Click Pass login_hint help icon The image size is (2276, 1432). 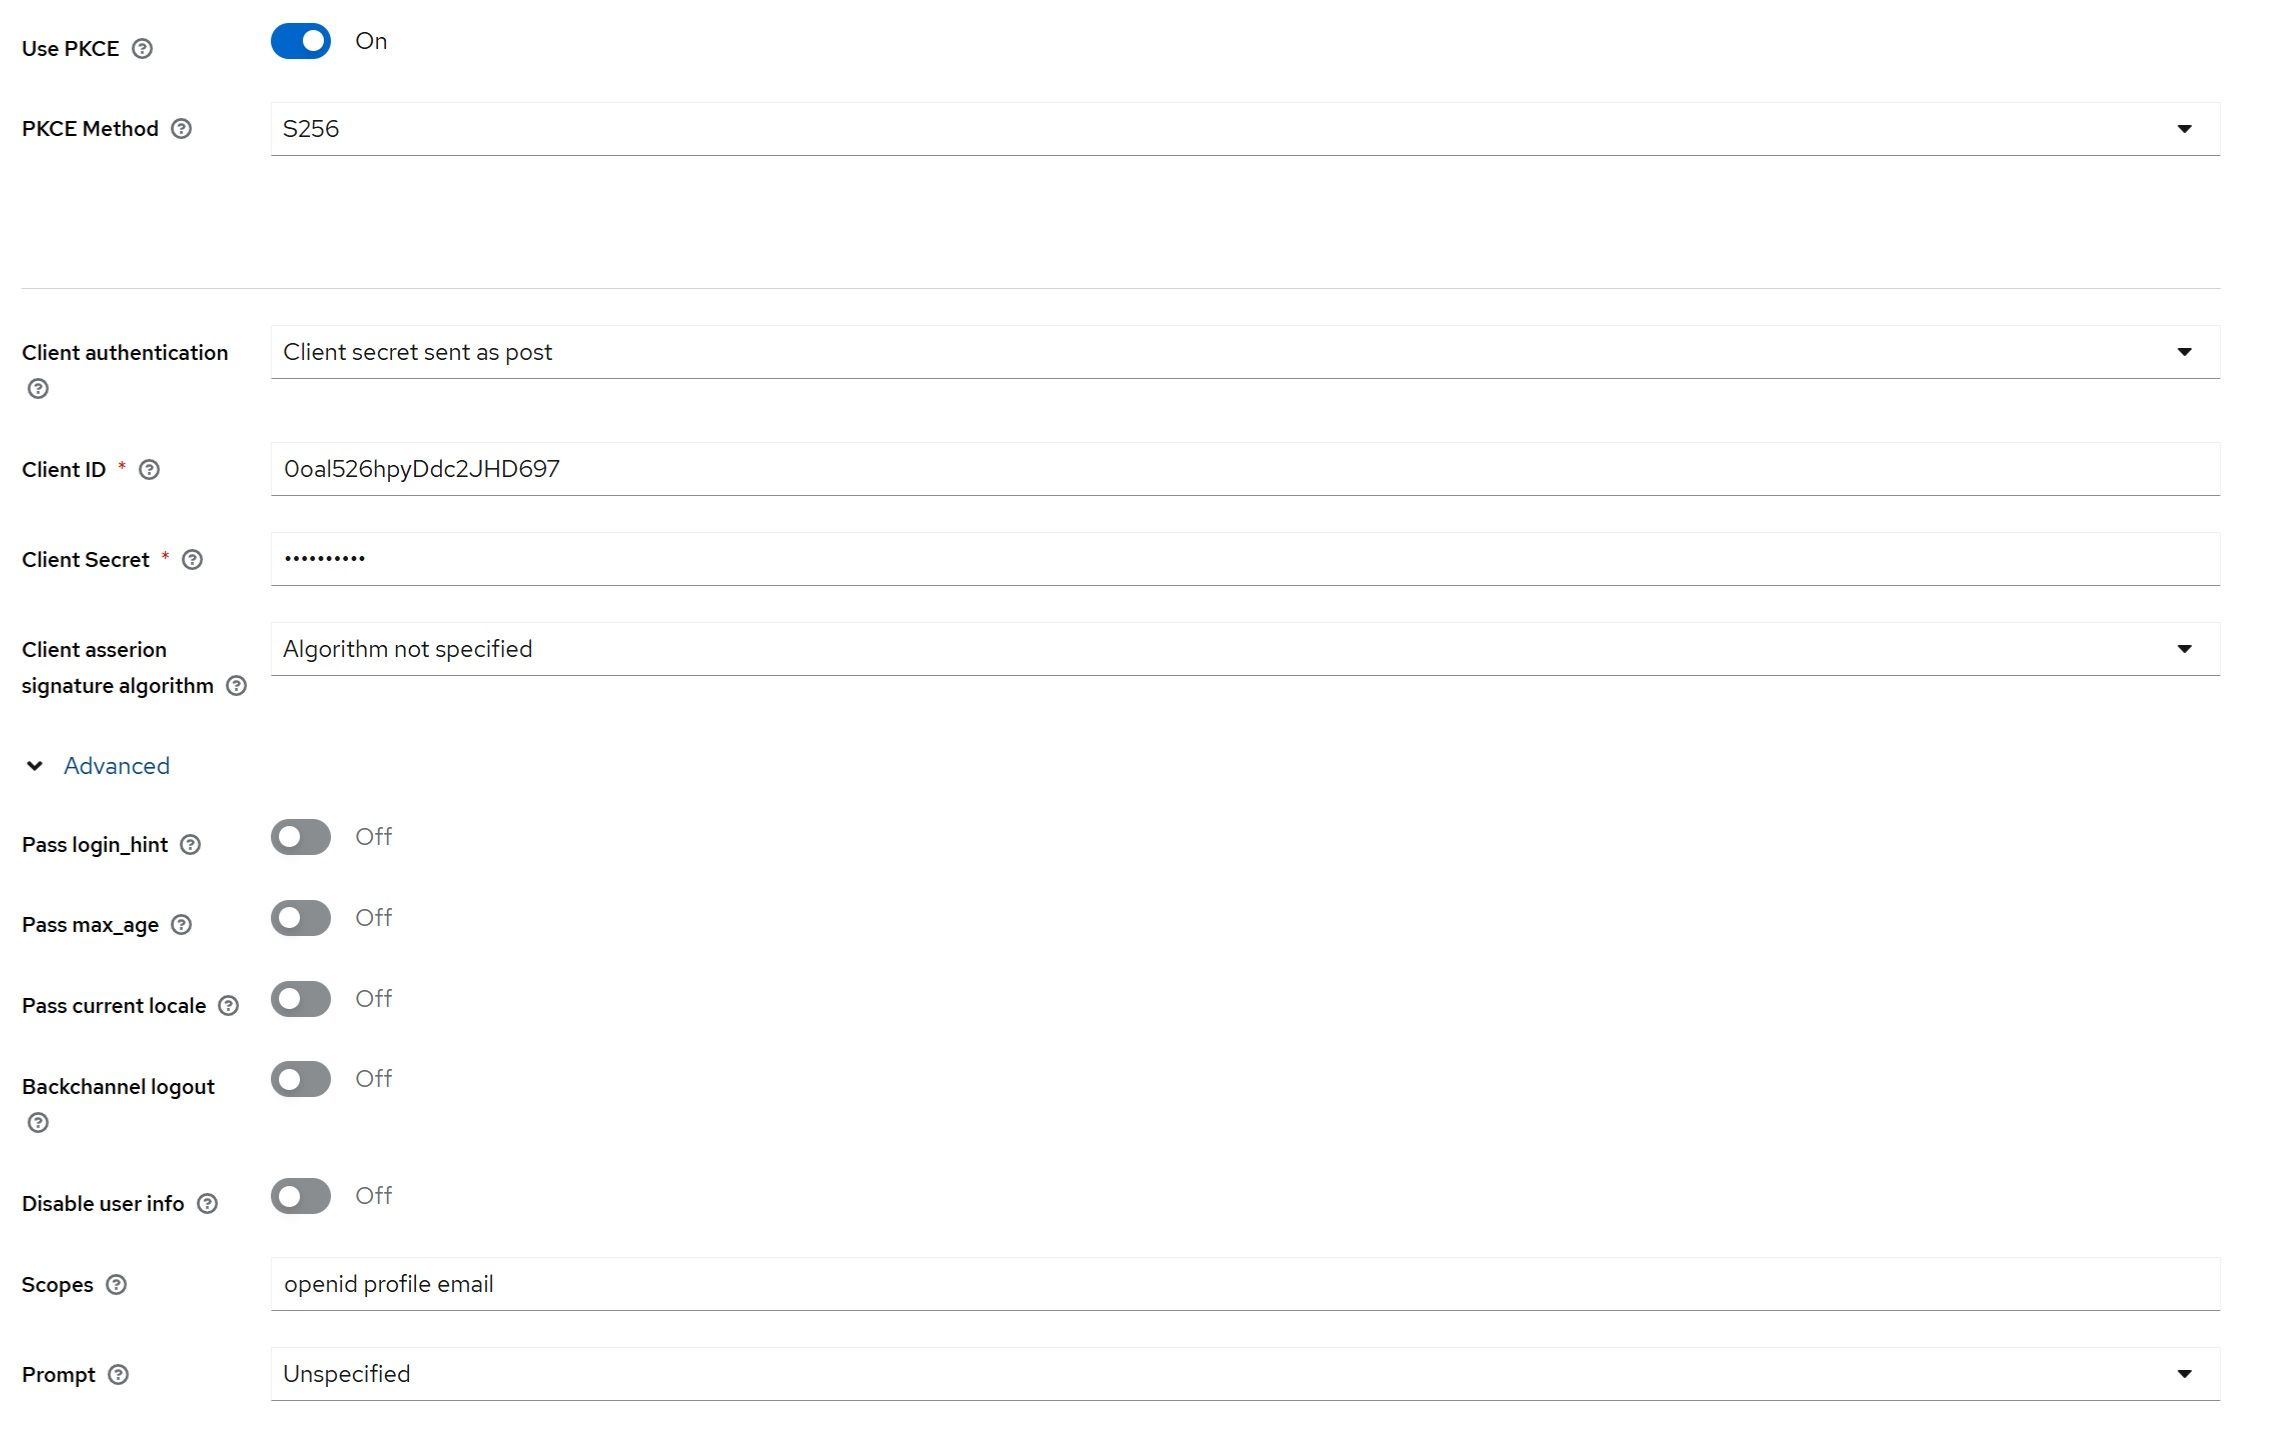pyautogui.click(x=190, y=845)
